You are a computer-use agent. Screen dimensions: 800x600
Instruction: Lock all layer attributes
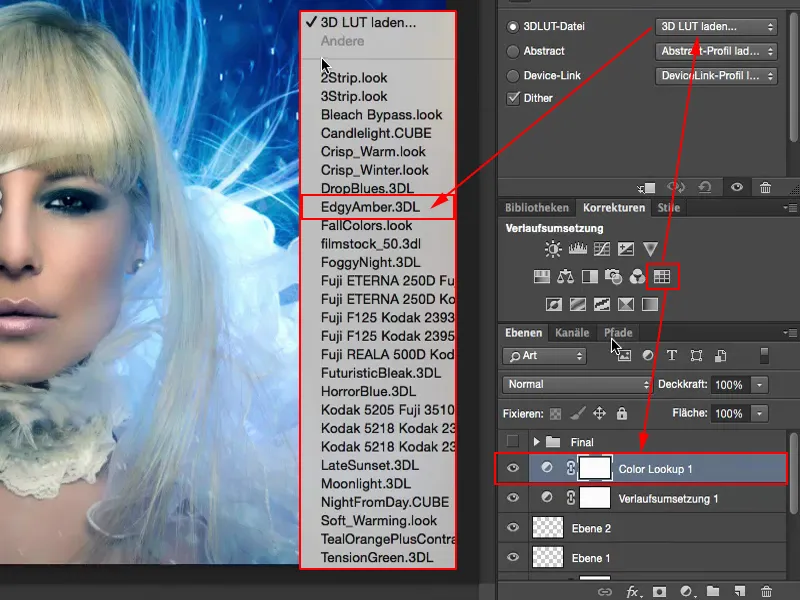pyautogui.click(x=621, y=413)
